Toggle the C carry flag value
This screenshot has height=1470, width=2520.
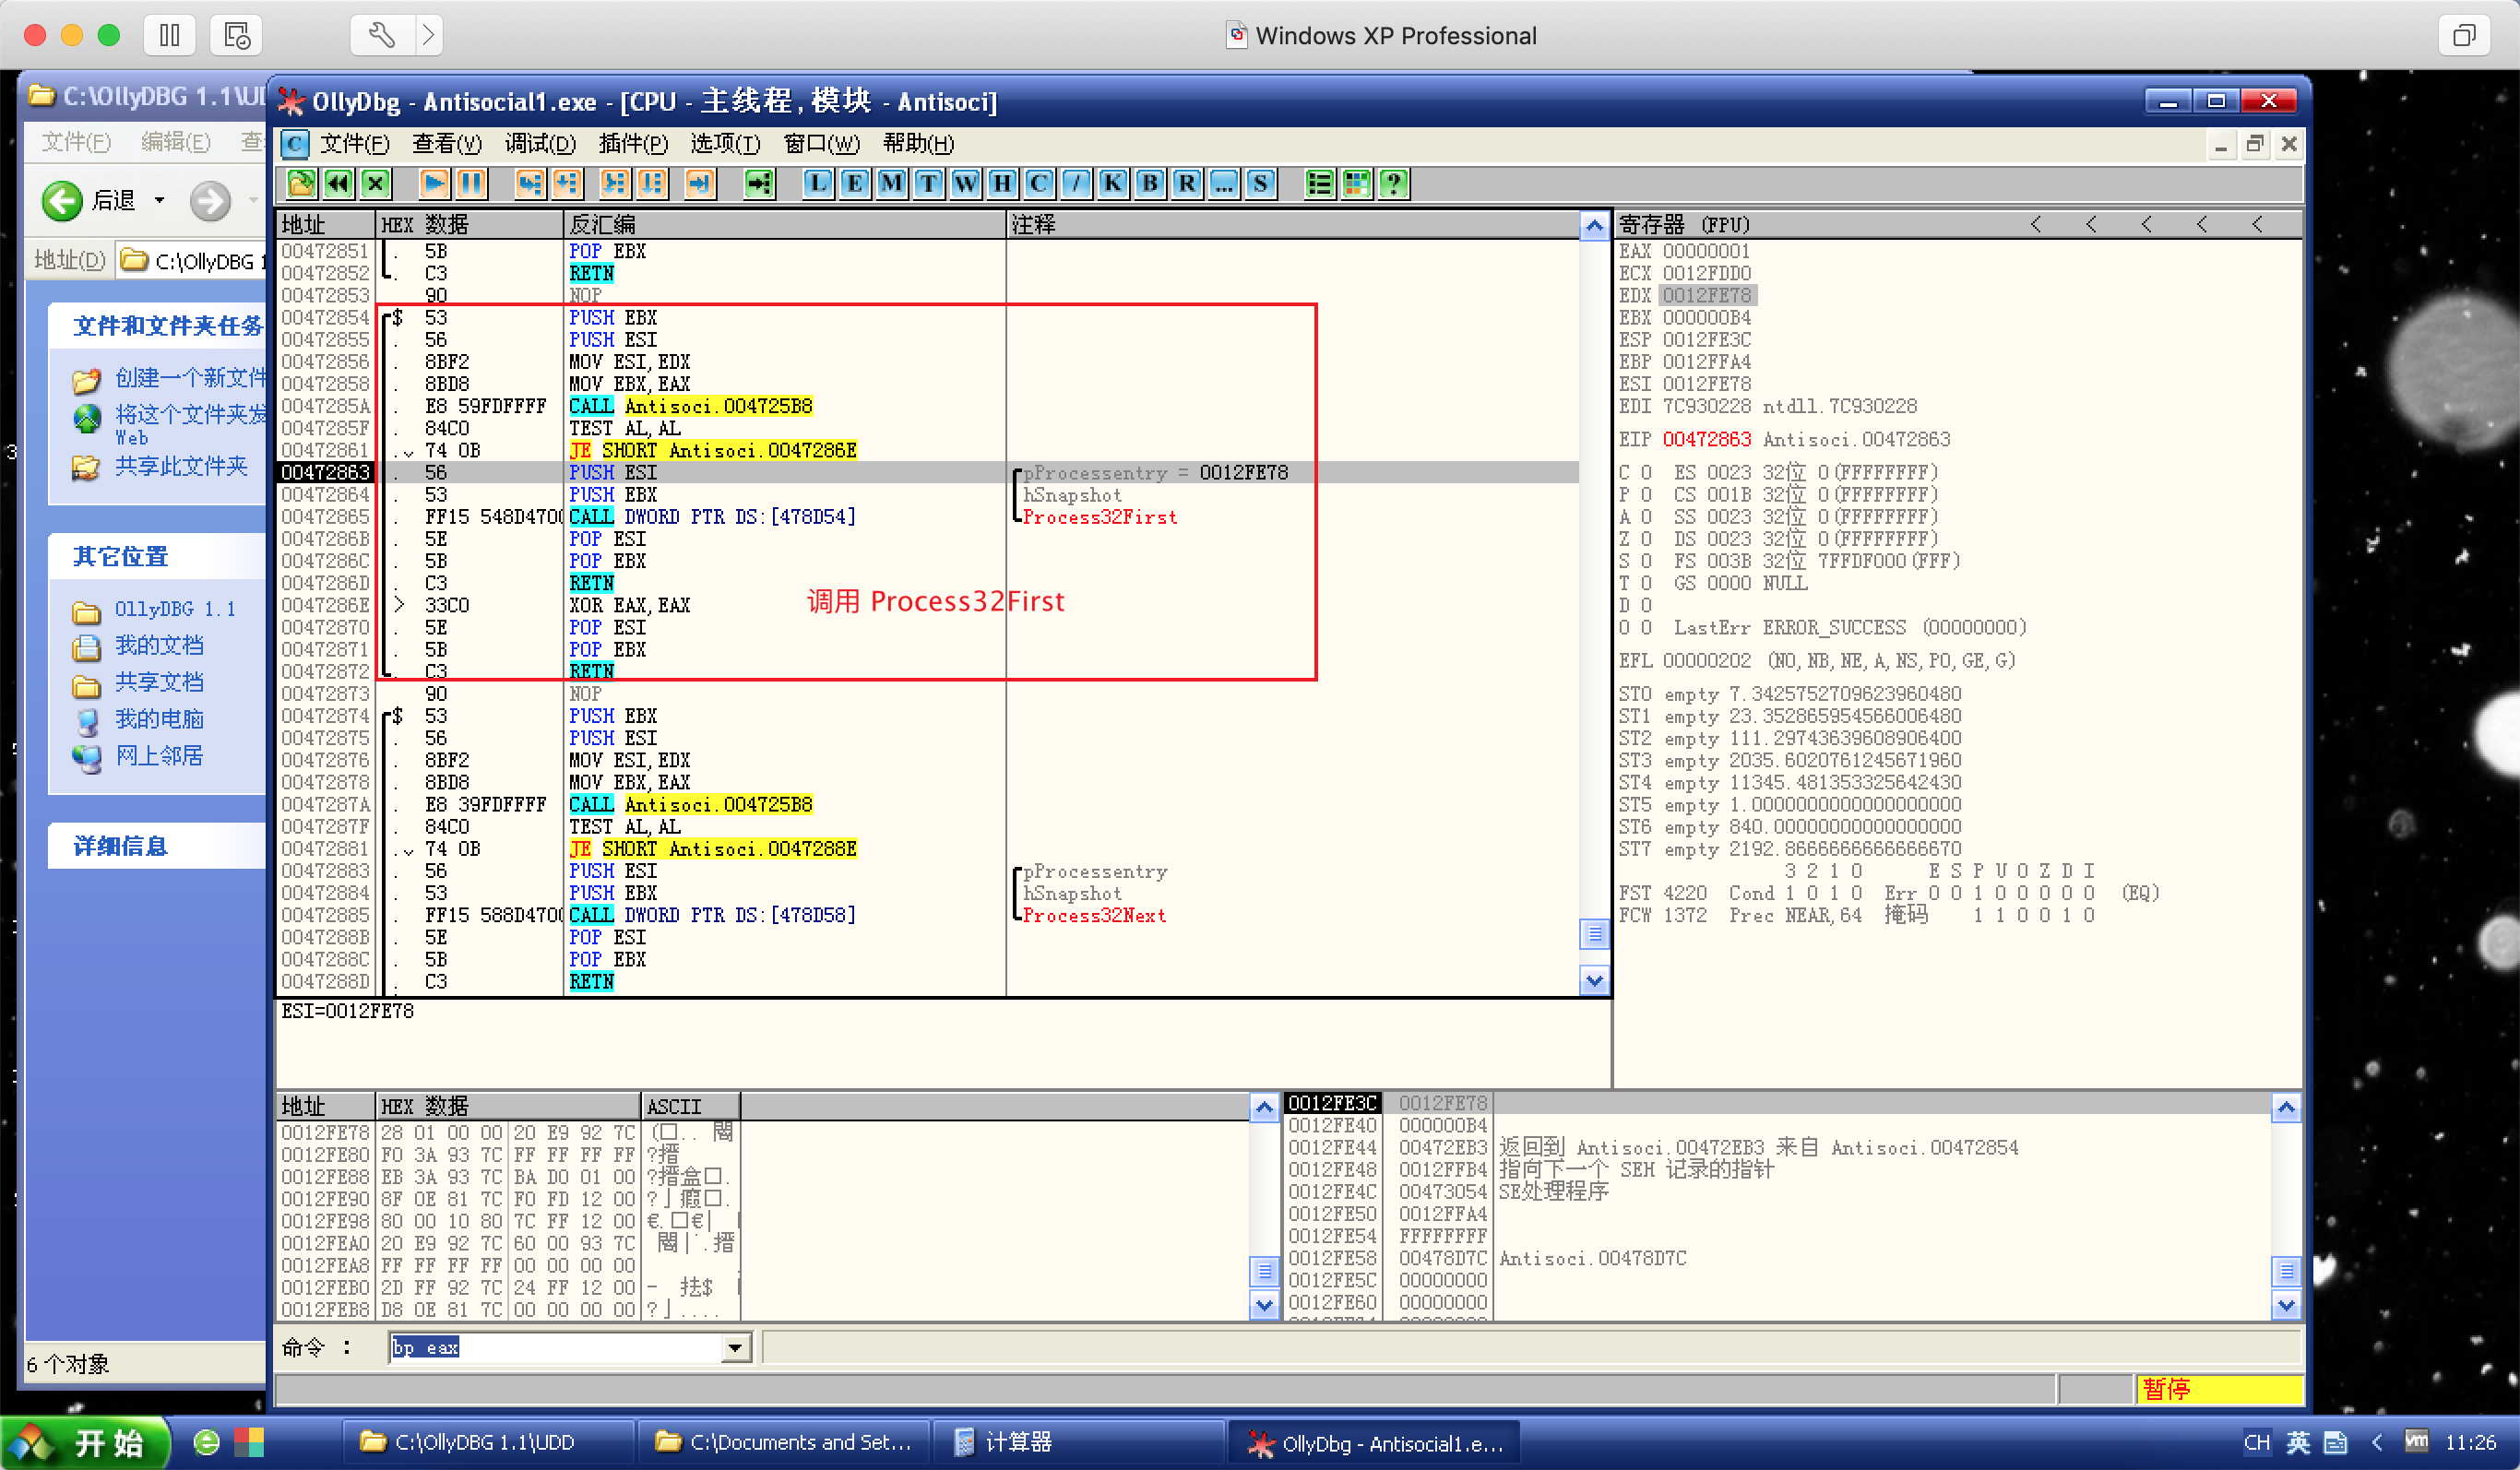click(x=1646, y=472)
